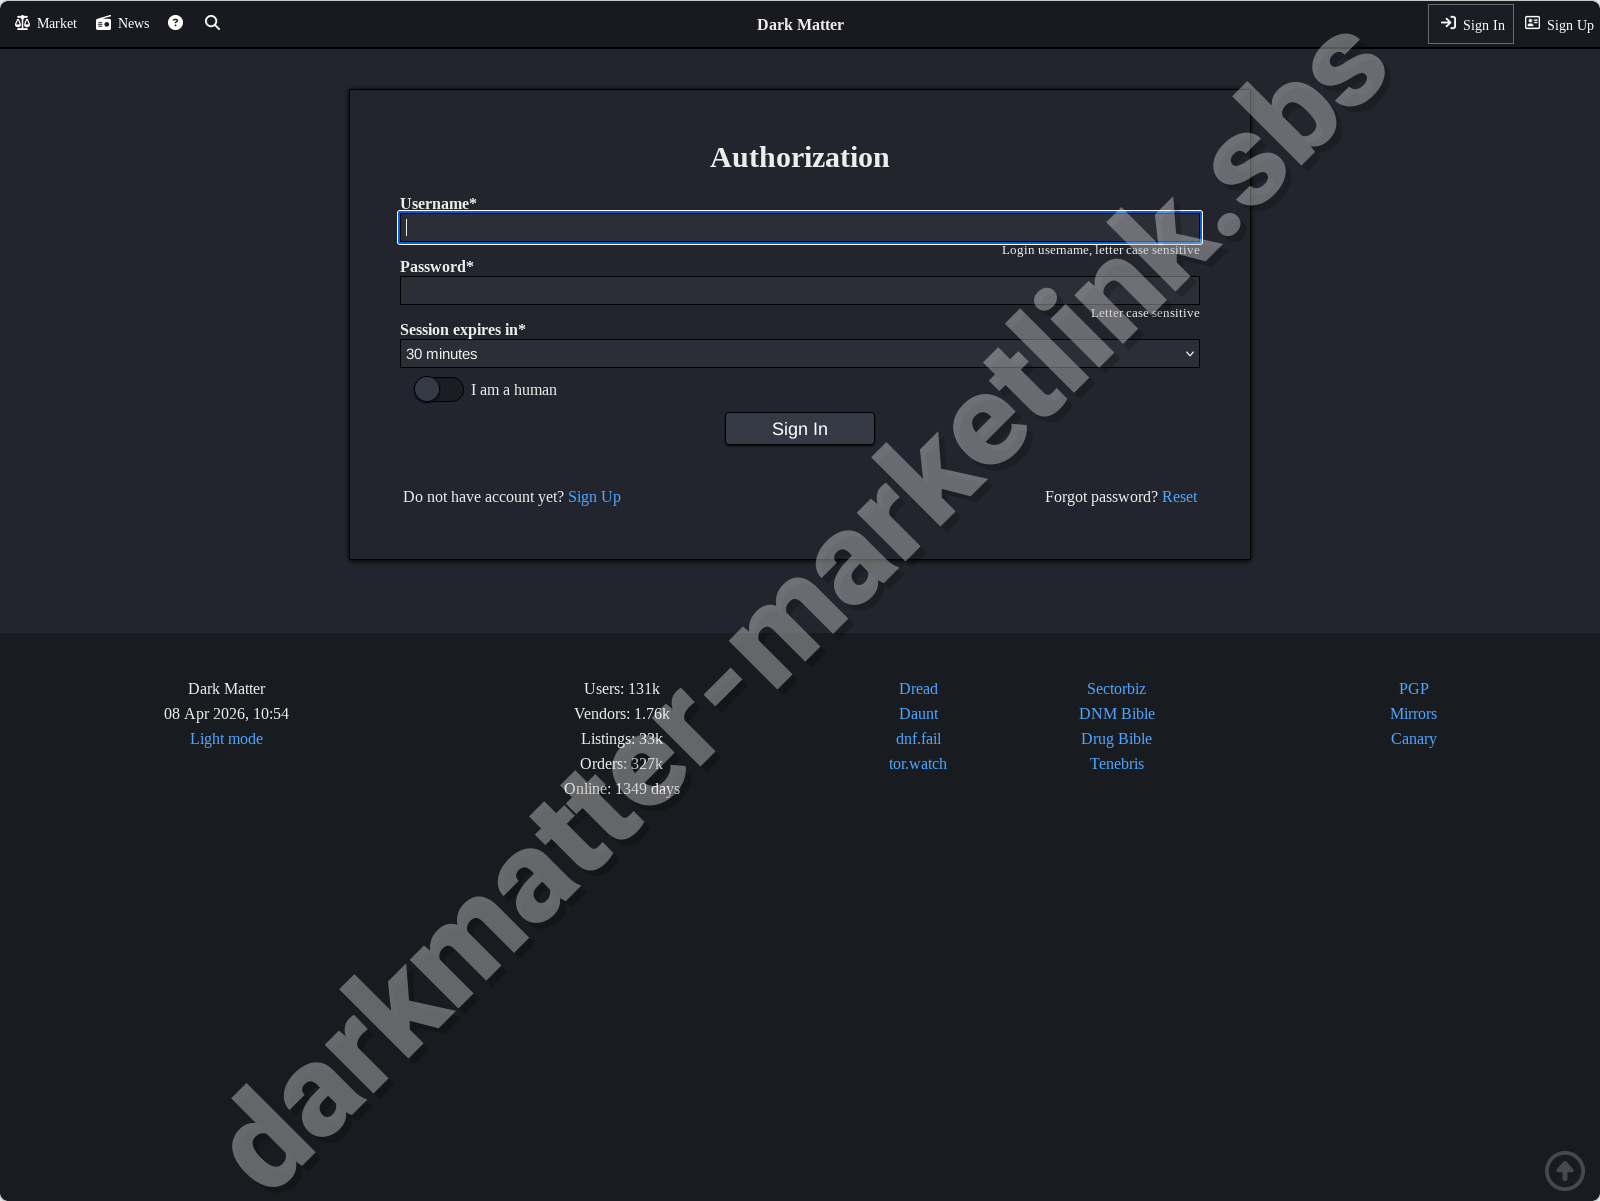The height and width of the screenshot is (1201, 1600).
Task: Visit the Dread link in the footer
Action: (x=917, y=688)
